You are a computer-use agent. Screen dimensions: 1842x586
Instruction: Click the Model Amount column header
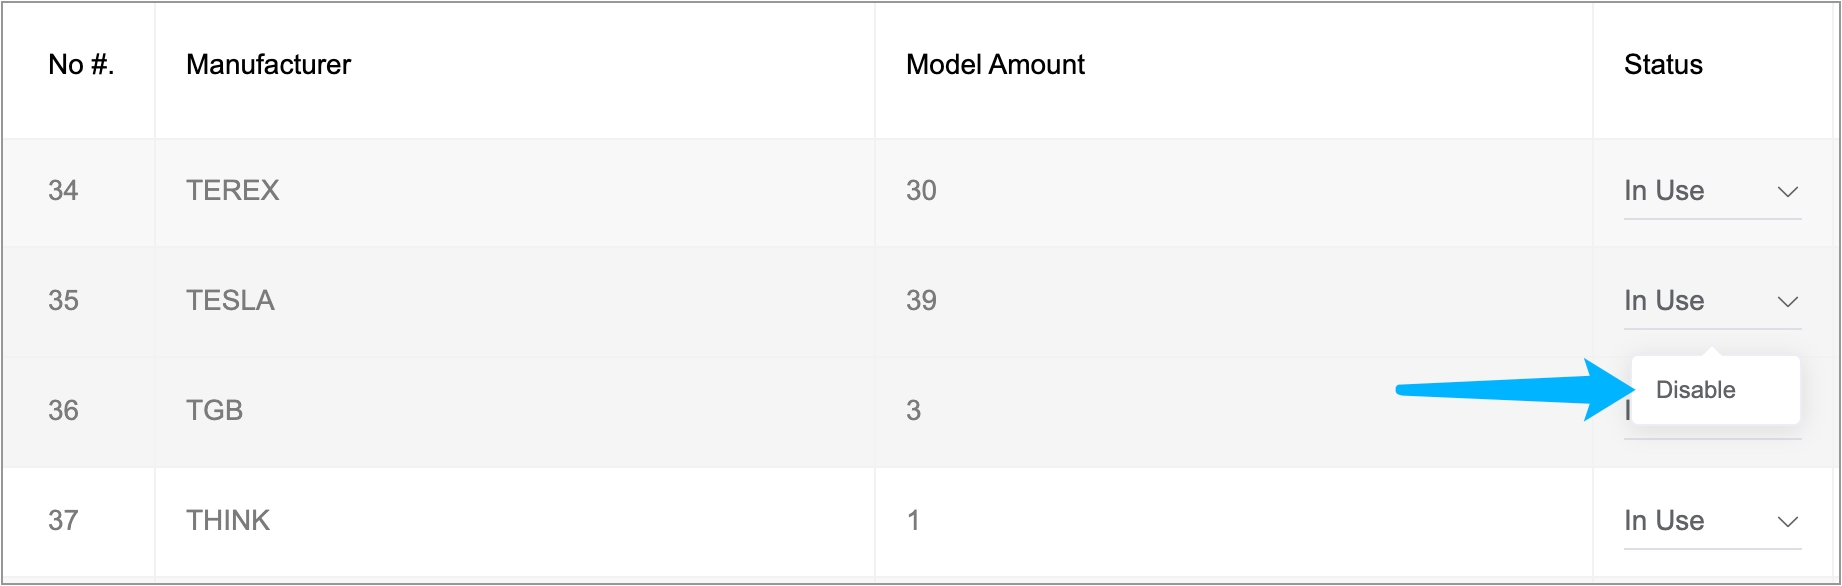[x=995, y=65]
